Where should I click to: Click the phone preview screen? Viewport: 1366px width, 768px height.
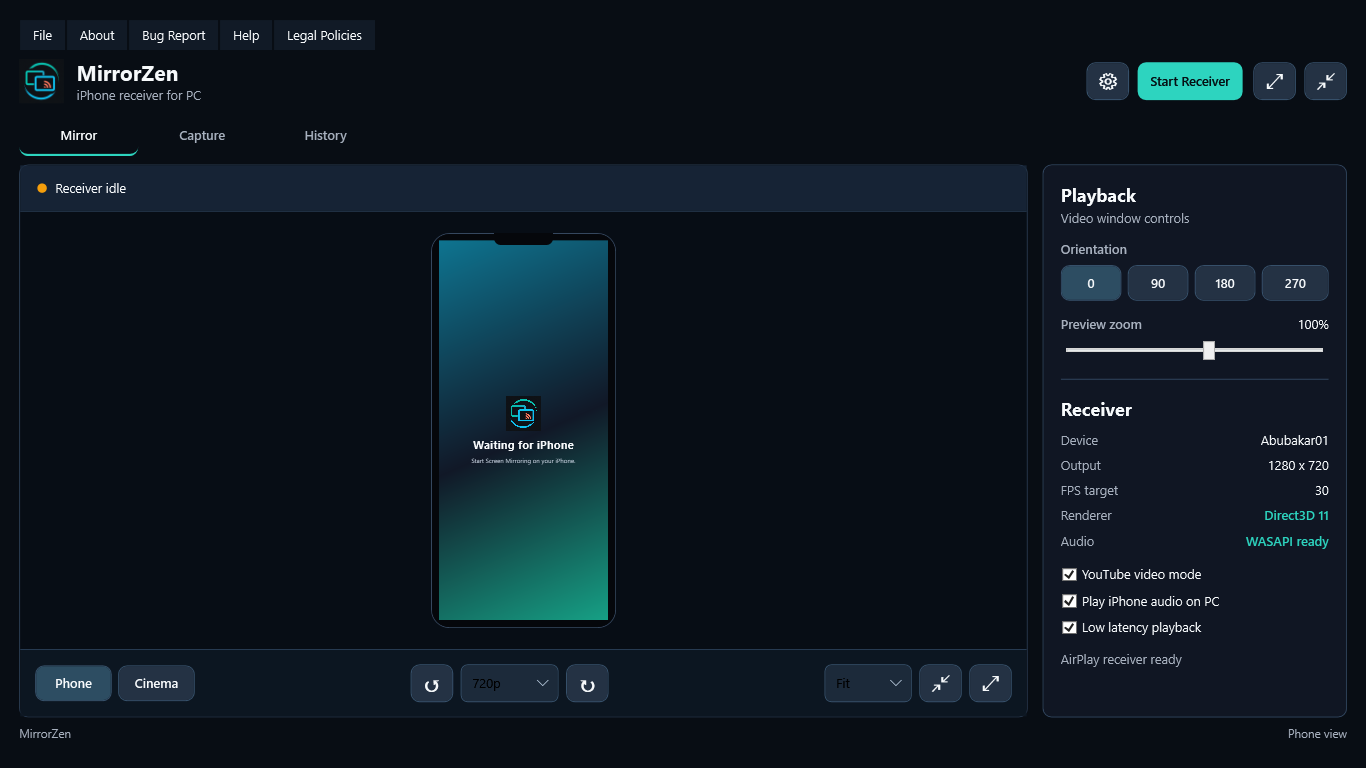point(523,430)
